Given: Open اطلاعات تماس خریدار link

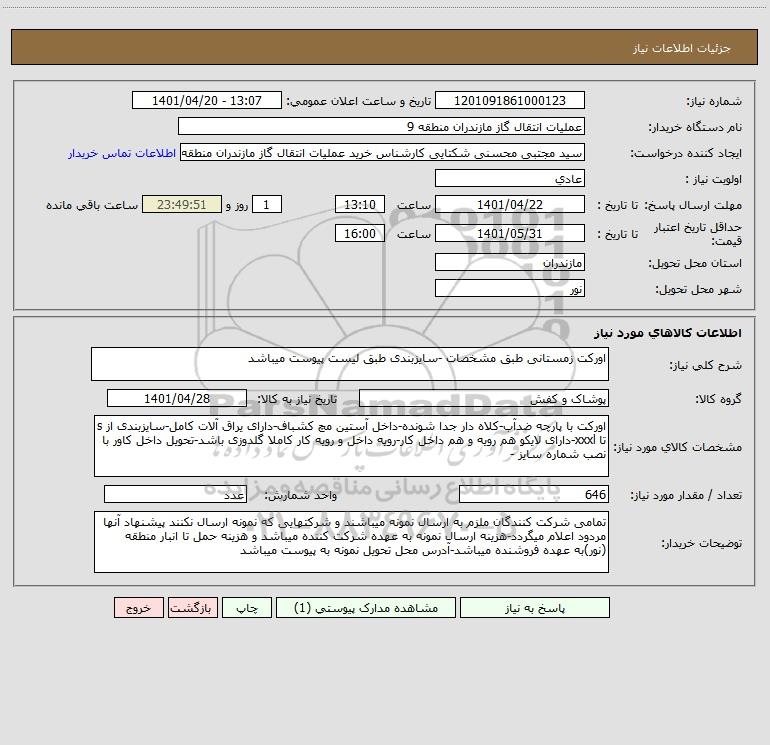Looking at the screenshot, I should point(122,153).
